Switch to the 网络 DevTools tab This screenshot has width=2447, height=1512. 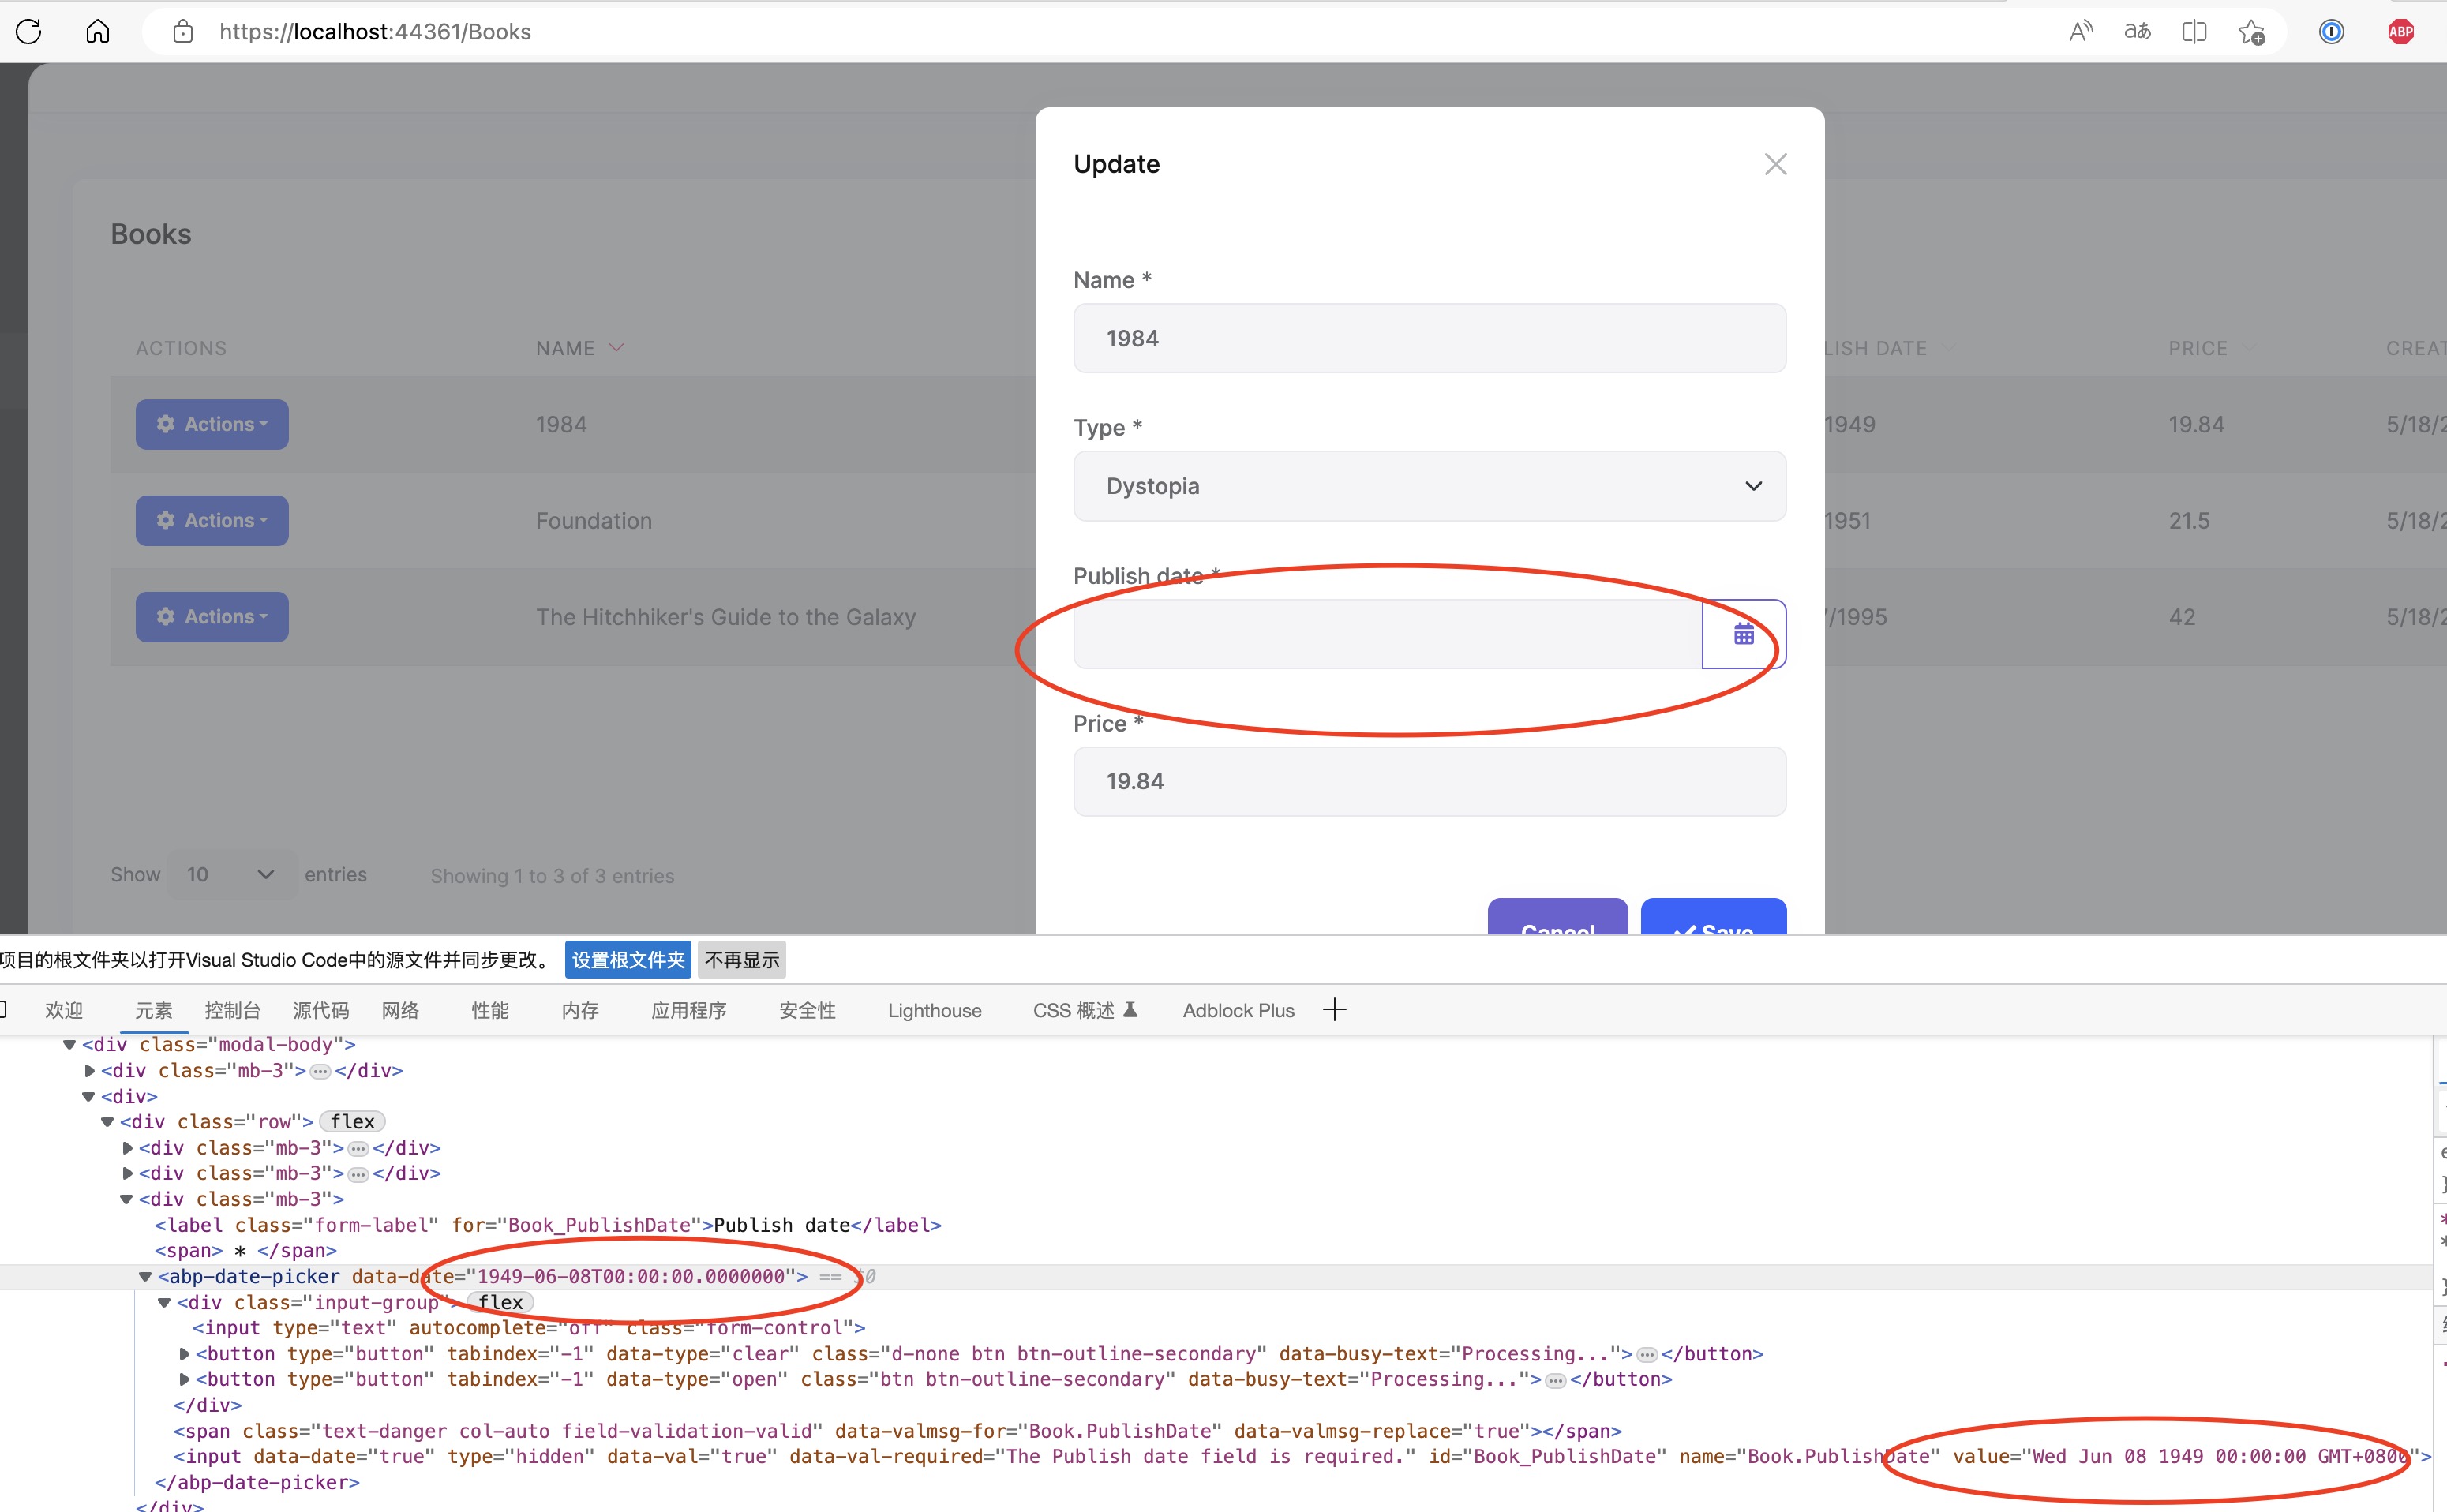[400, 1010]
